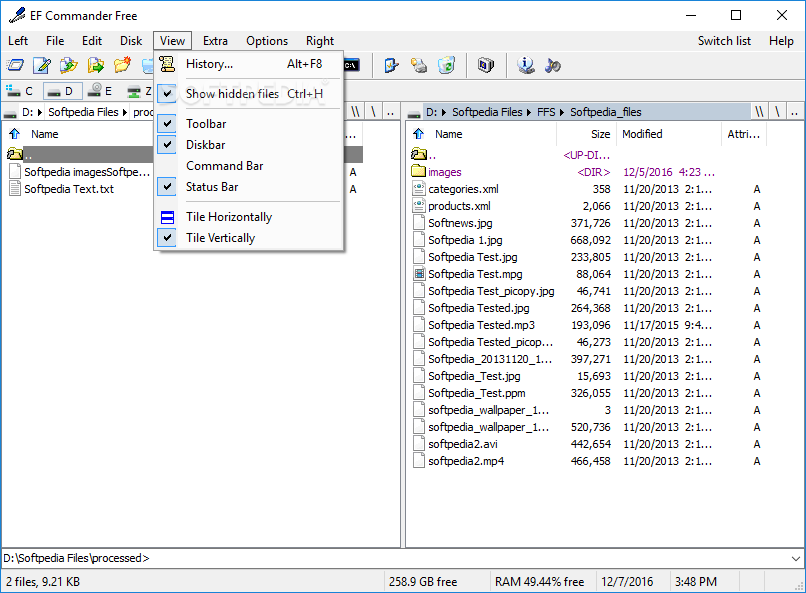The width and height of the screenshot is (806, 593).
Task: Toggle the Diskbar visibility option
Action: pos(249,145)
